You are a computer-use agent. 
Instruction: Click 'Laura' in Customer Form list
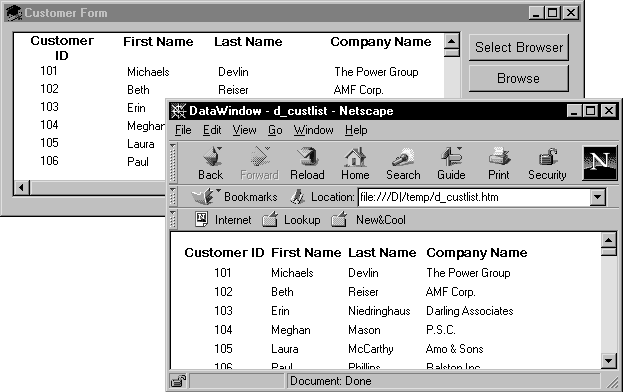click(141, 144)
